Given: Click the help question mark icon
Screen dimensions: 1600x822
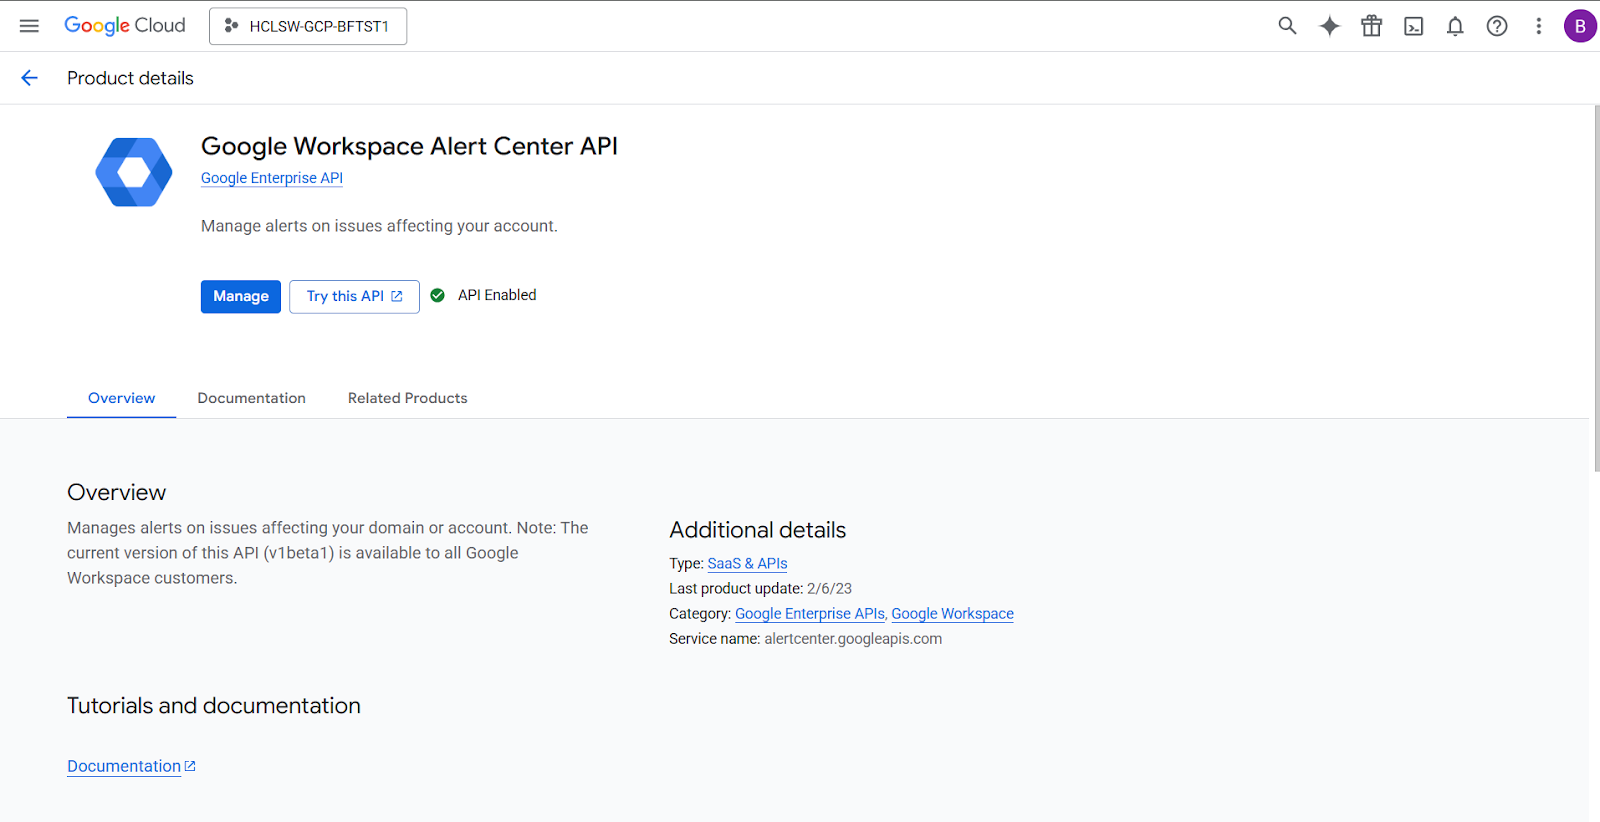Looking at the screenshot, I should pyautogui.click(x=1497, y=26).
